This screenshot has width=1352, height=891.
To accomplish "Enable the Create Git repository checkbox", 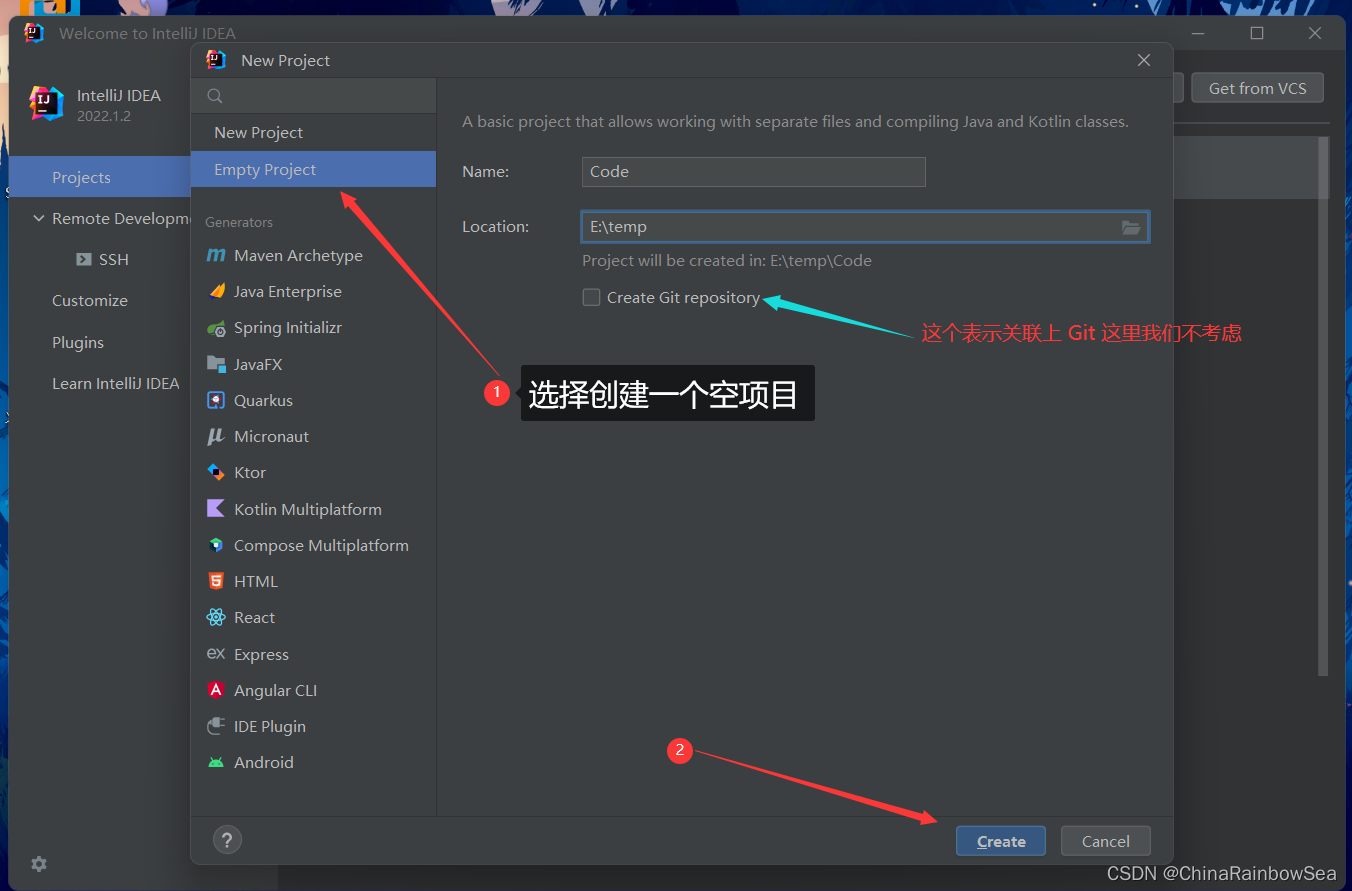I will click(592, 297).
